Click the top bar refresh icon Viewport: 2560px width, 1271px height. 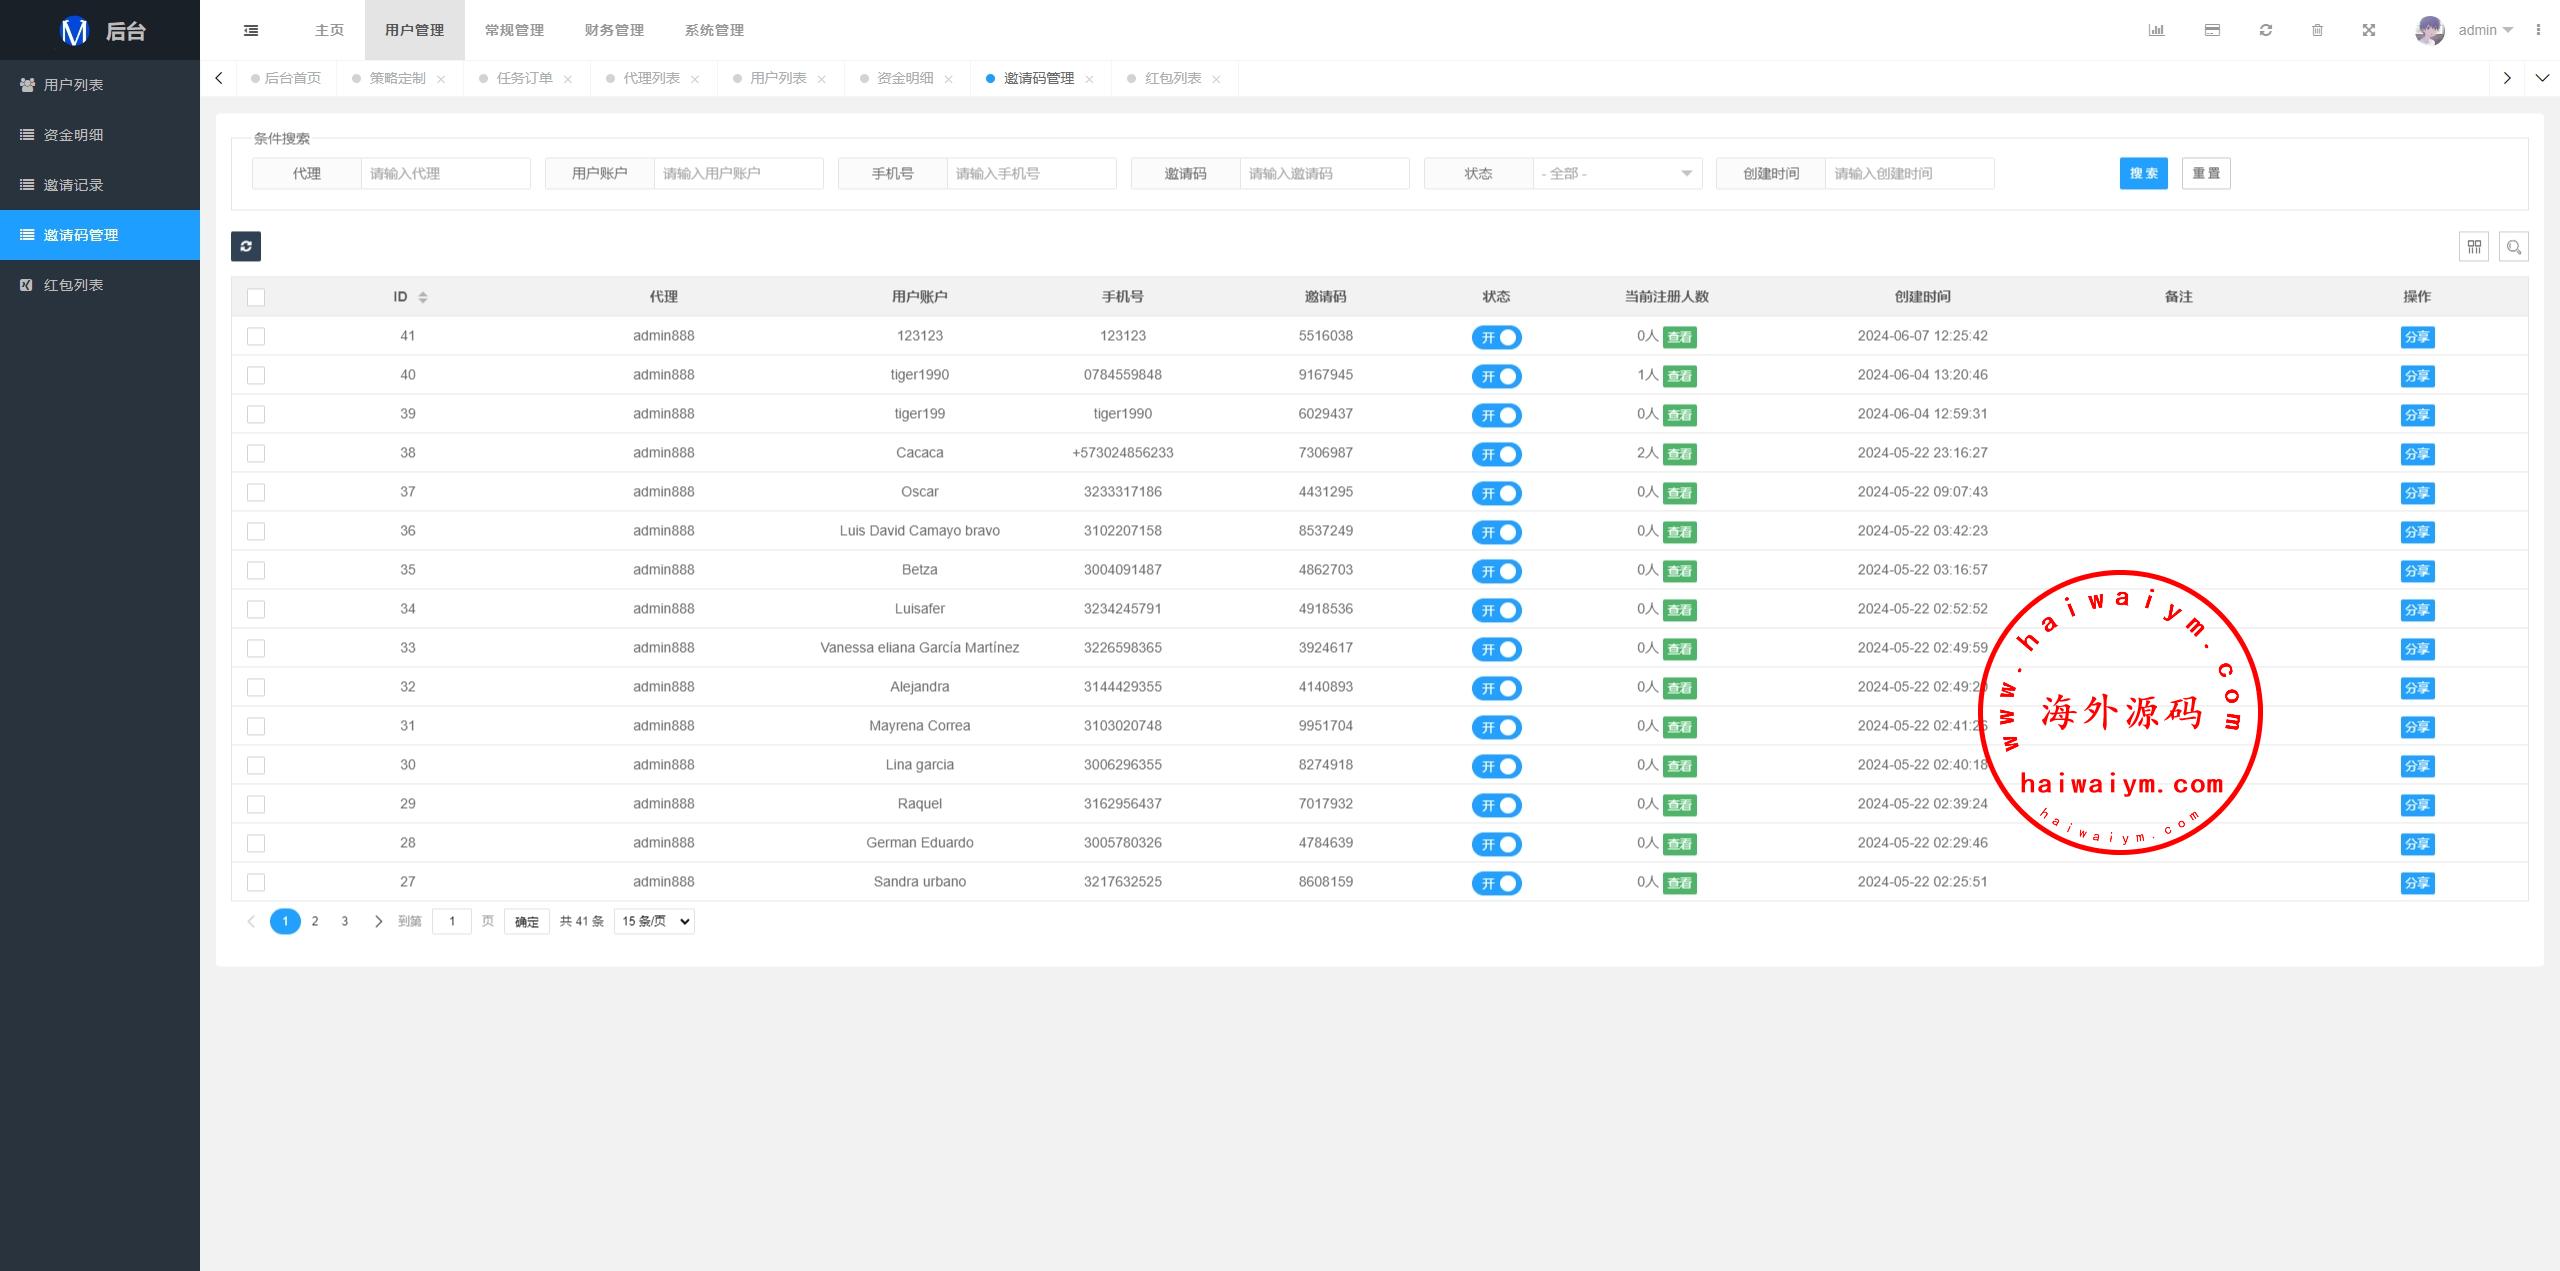[x=2266, y=30]
